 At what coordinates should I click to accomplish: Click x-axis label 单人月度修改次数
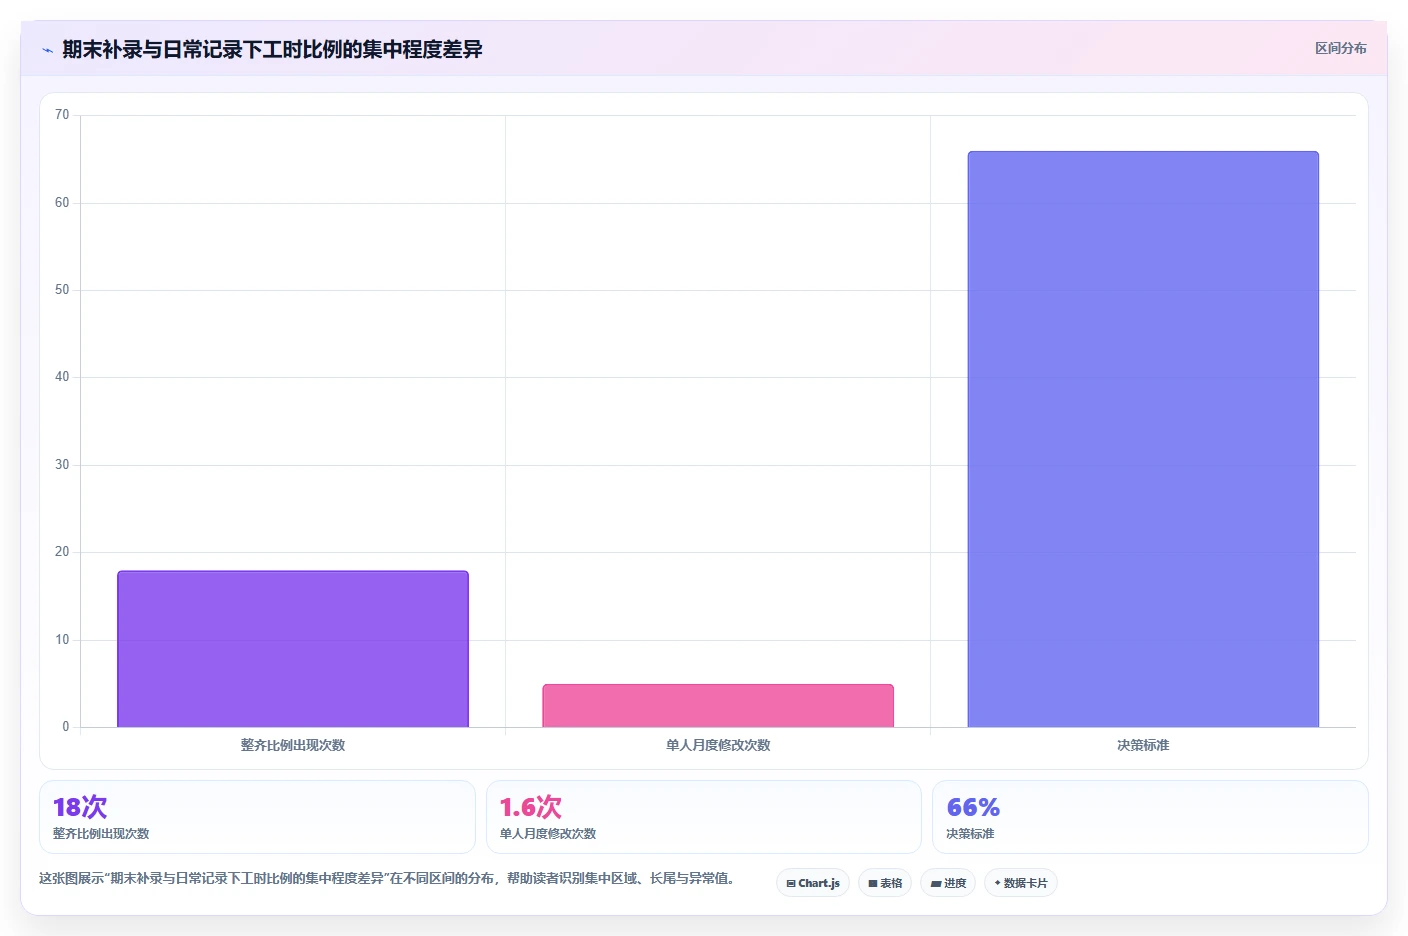718,745
